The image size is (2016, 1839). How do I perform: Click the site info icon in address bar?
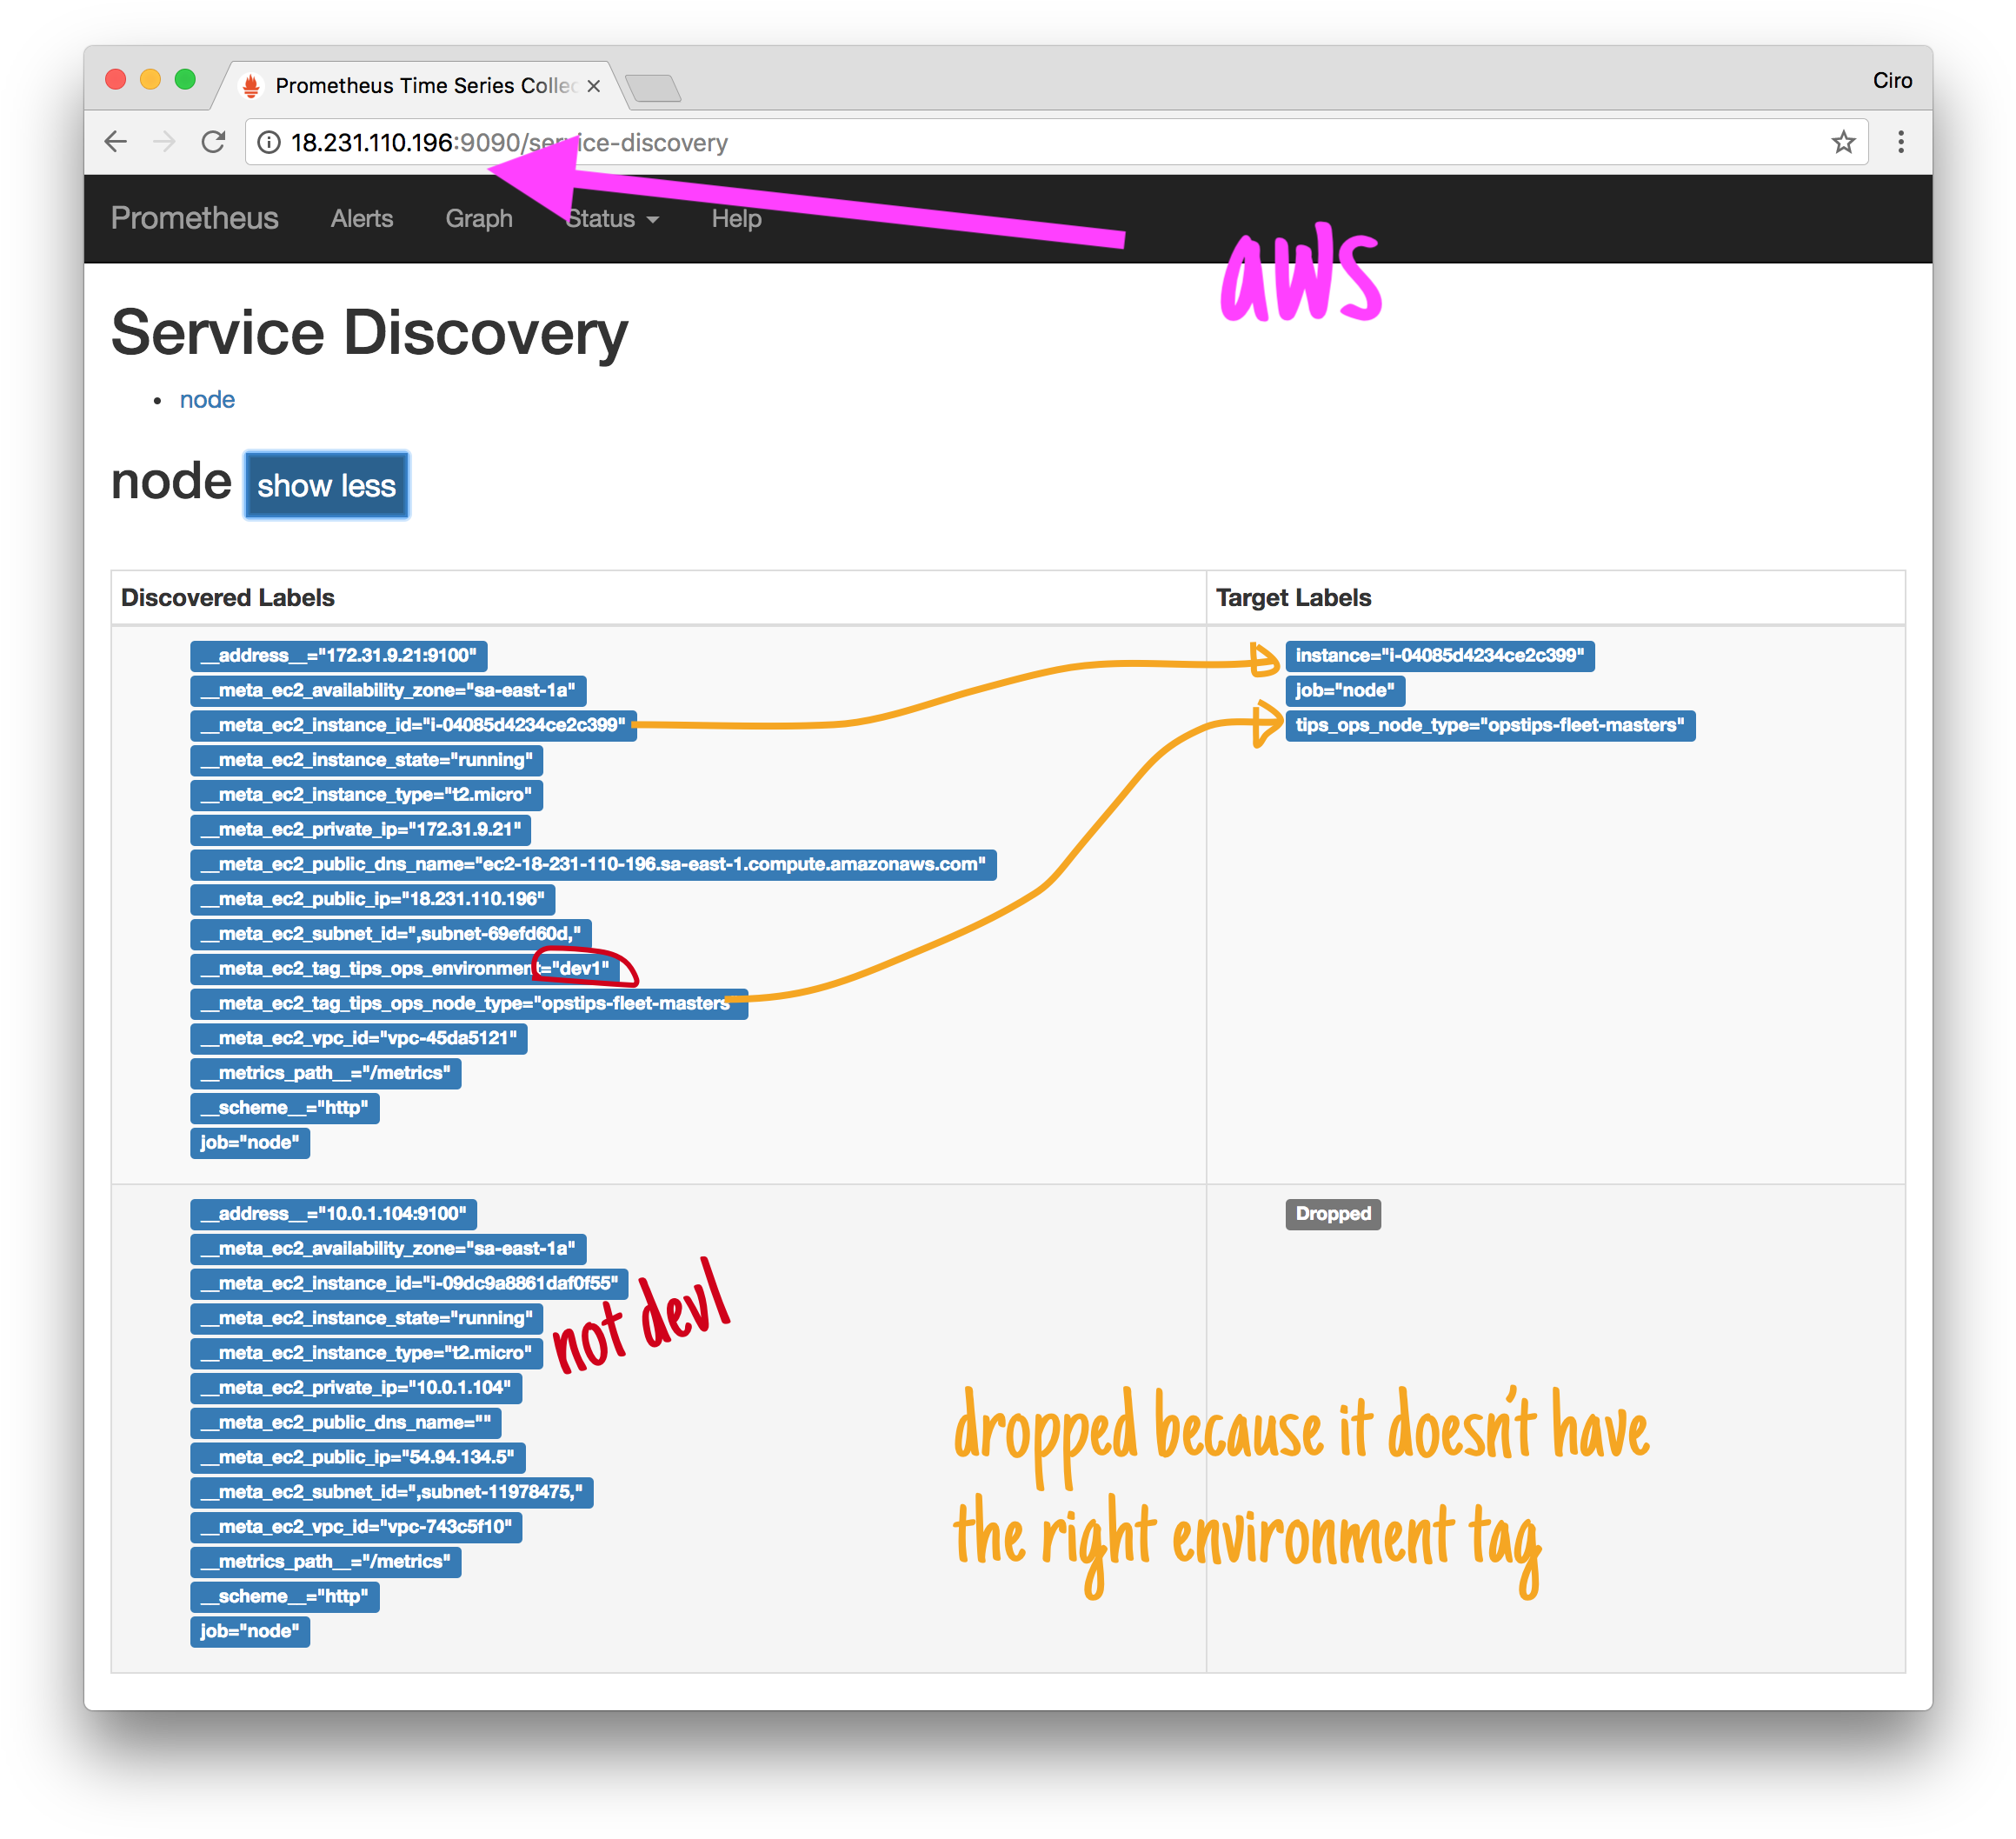coord(269,143)
